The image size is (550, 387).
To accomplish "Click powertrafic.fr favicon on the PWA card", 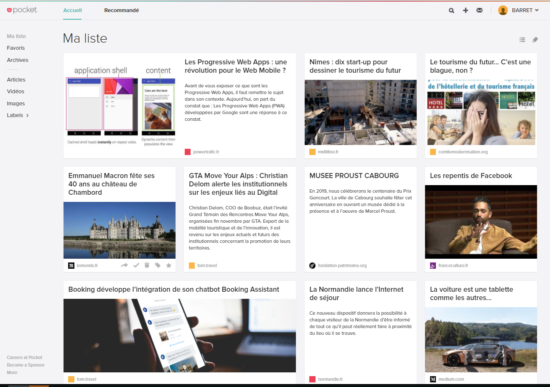I will (188, 152).
